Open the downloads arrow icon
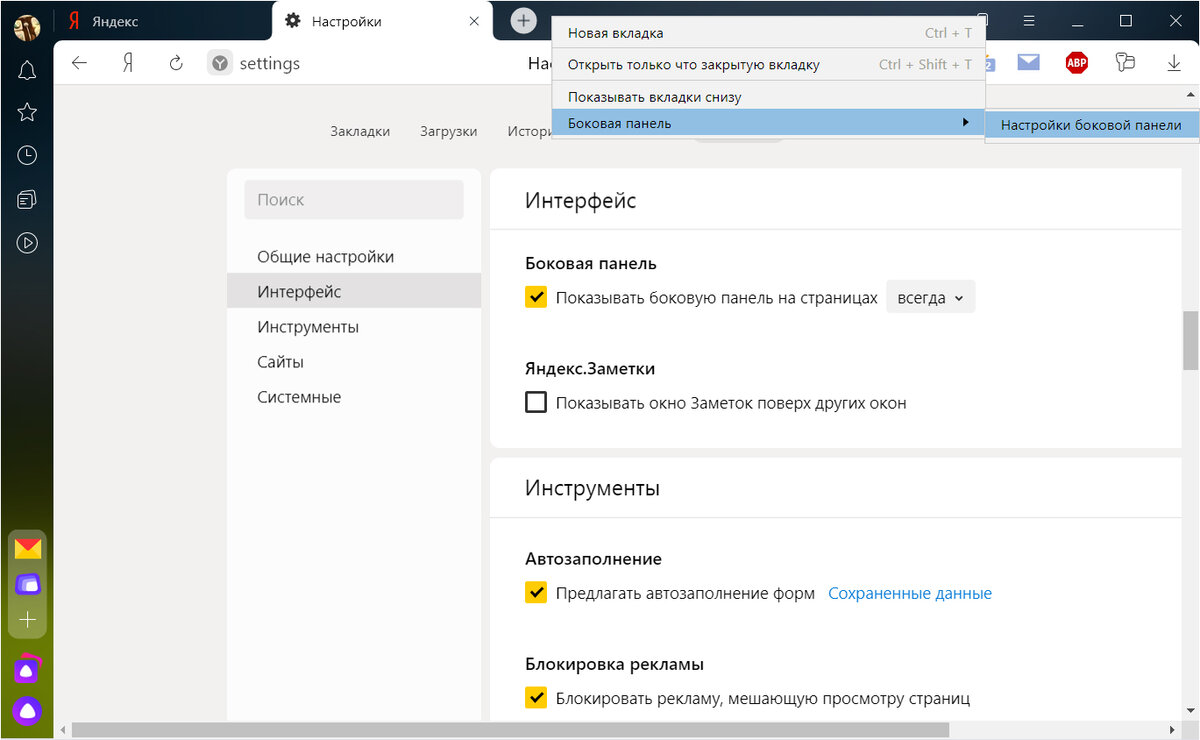The image size is (1200, 740). (x=1174, y=63)
